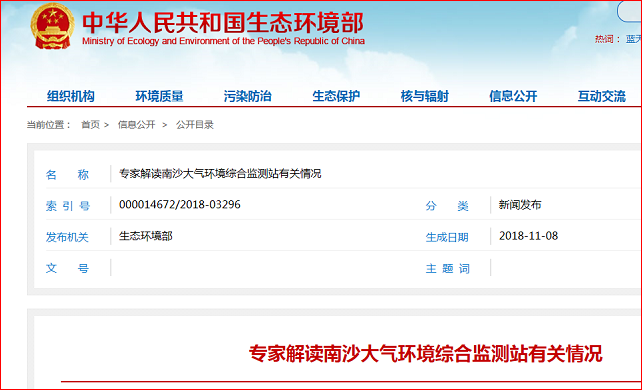The height and width of the screenshot is (390, 642).
Task: Click the hot-word link next to 热词
Action: point(633,39)
